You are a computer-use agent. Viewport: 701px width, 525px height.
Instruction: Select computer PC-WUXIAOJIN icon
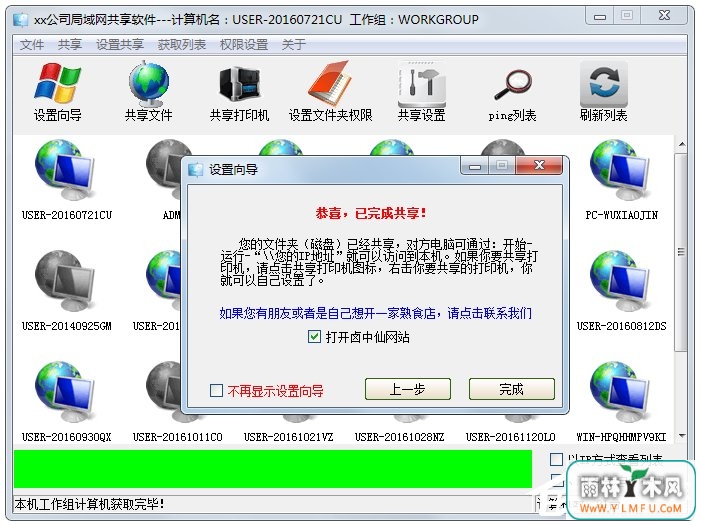pos(621,170)
